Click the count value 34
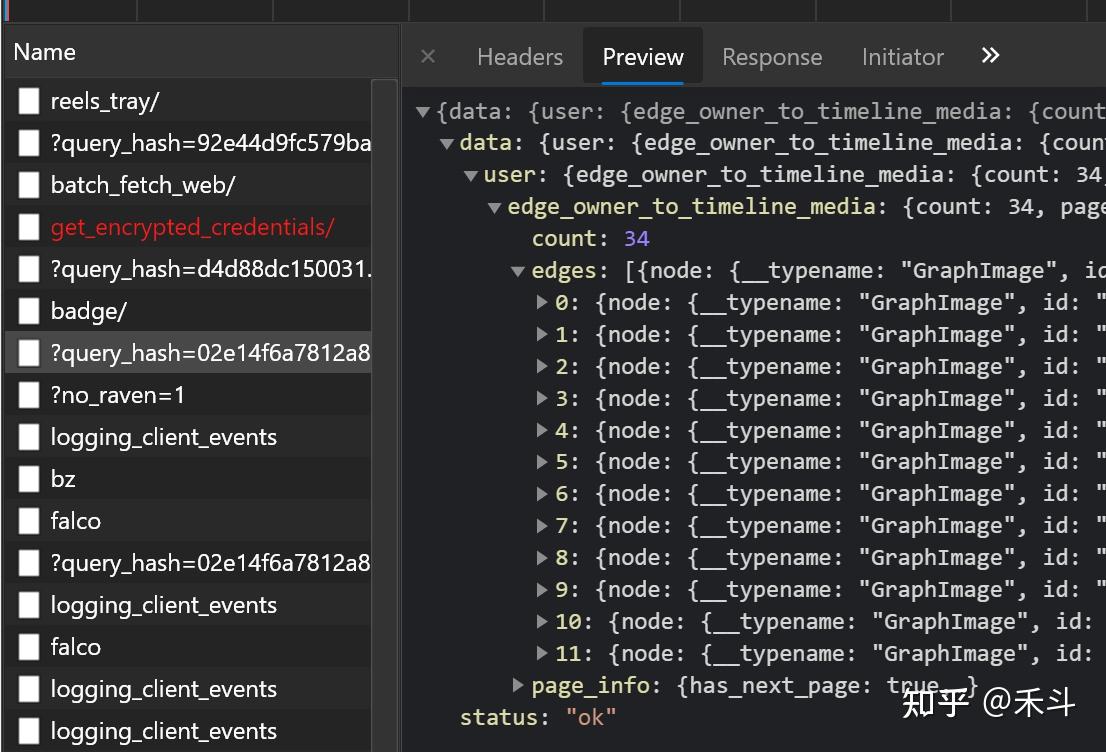1106x752 pixels. [636, 239]
